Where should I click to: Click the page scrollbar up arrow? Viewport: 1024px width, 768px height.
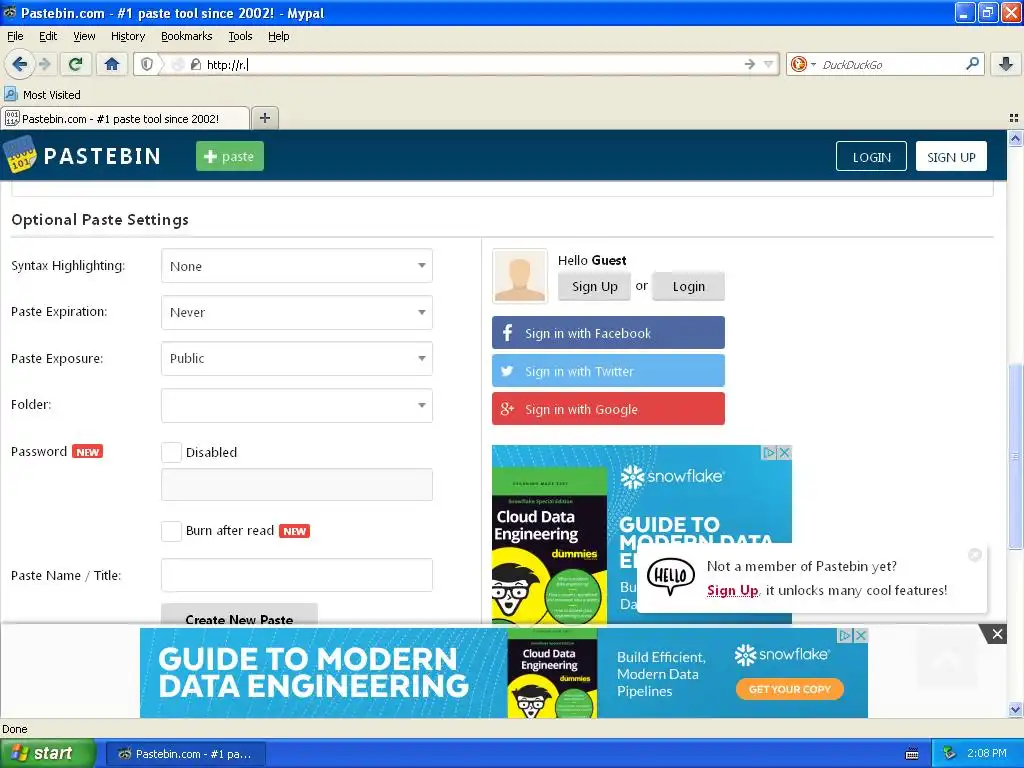pos(1015,138)
